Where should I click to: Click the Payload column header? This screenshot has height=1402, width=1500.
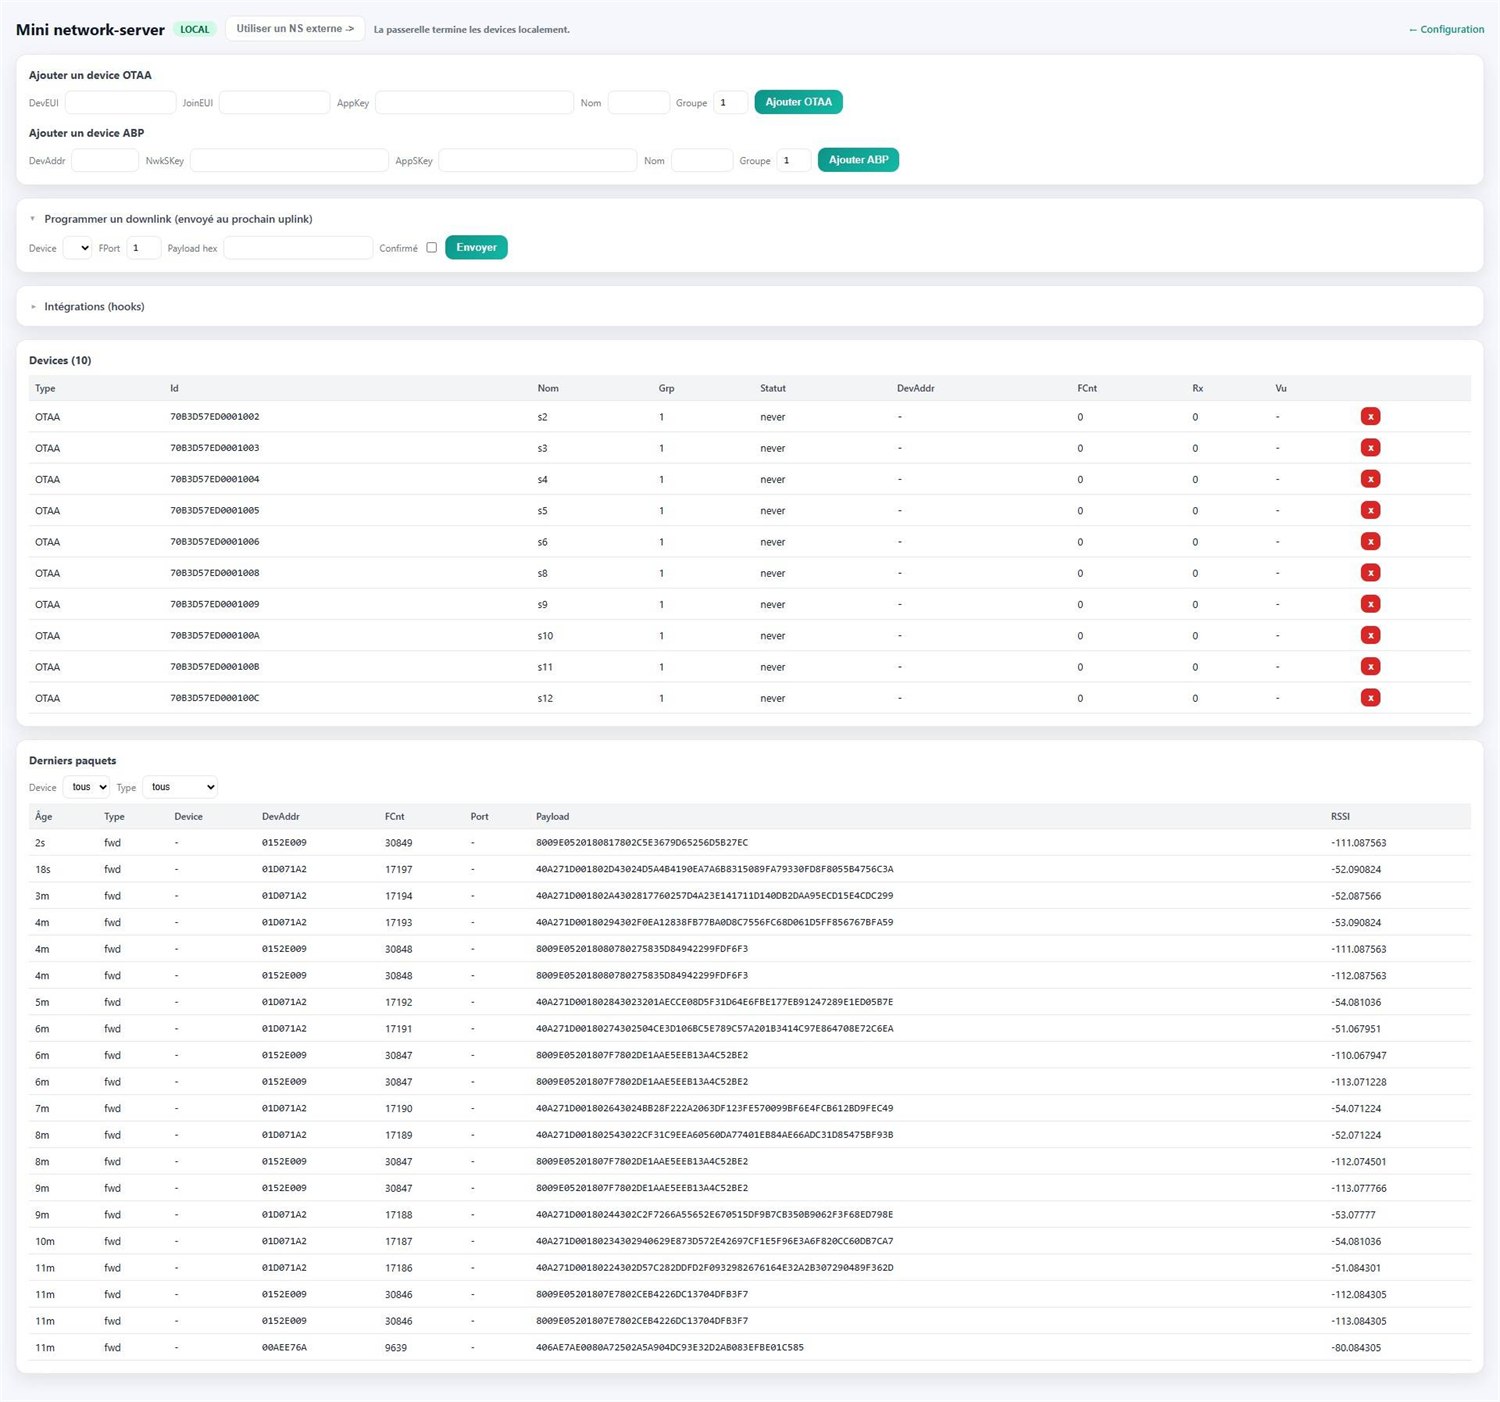[552, 816]
